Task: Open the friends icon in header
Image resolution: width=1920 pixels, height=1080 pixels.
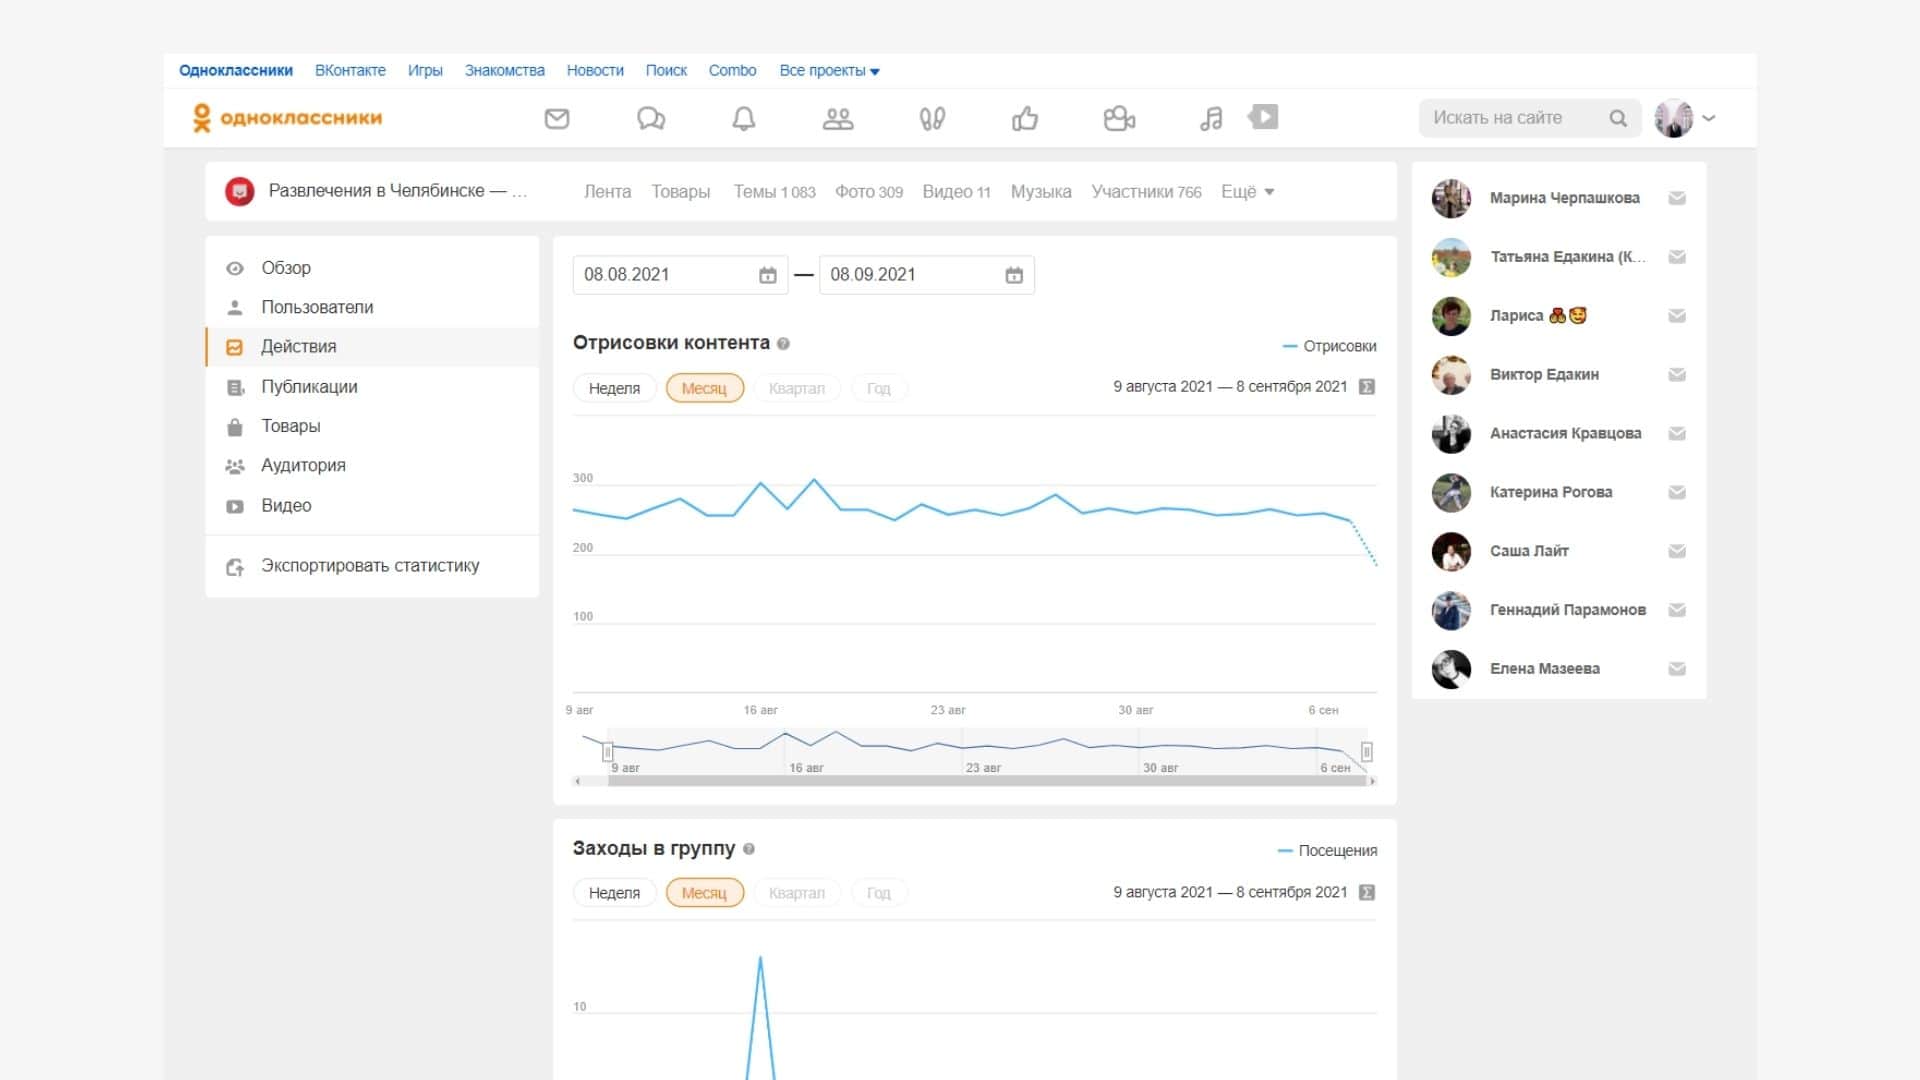Action: (838, 119)
